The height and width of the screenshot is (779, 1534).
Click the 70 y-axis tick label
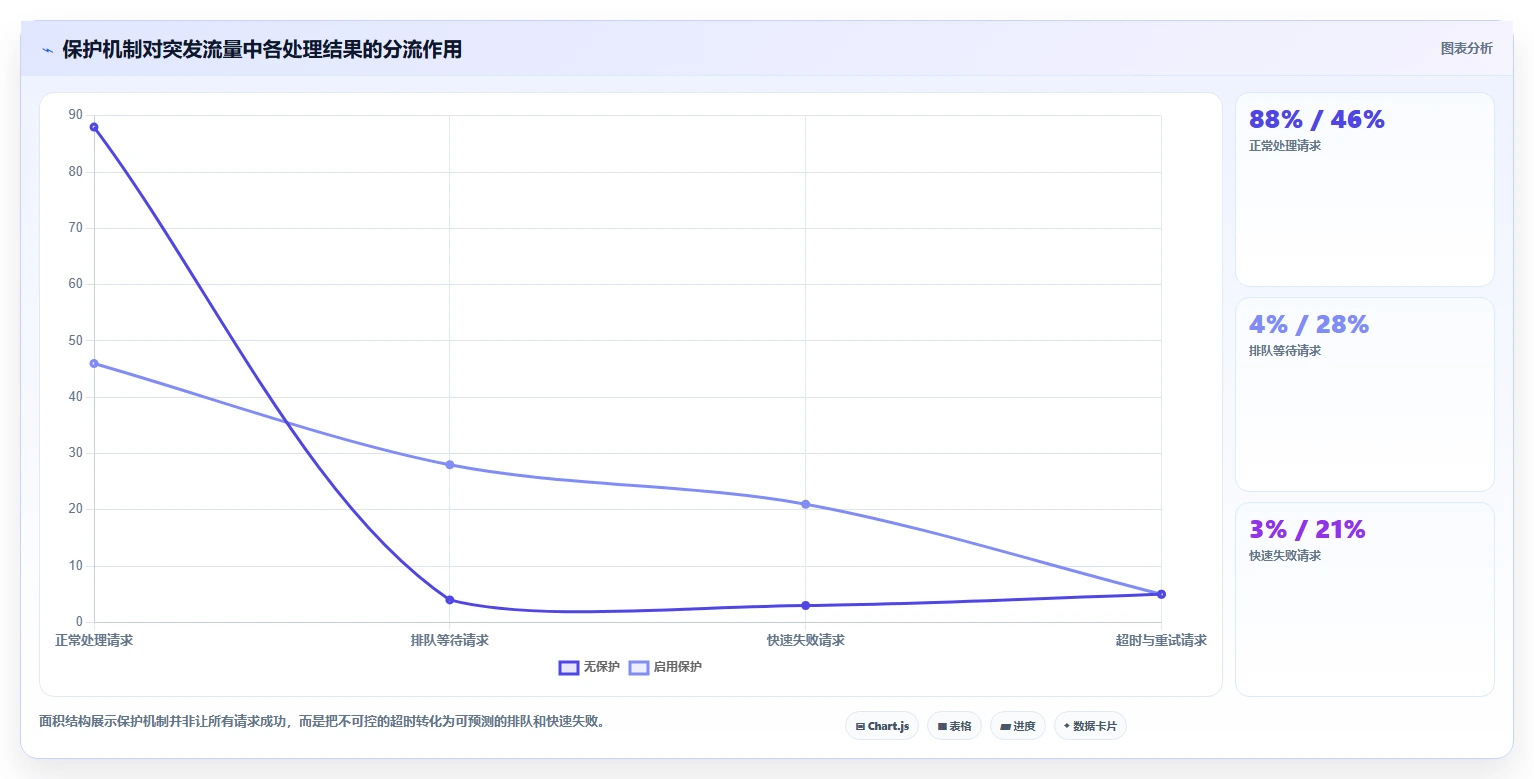(x=76, y=228)
